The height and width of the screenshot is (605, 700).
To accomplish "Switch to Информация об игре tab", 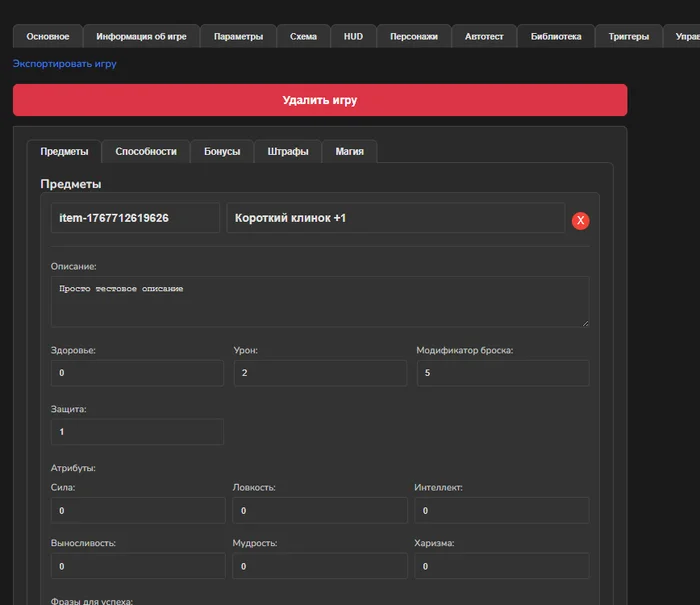I will coord(141,36).
